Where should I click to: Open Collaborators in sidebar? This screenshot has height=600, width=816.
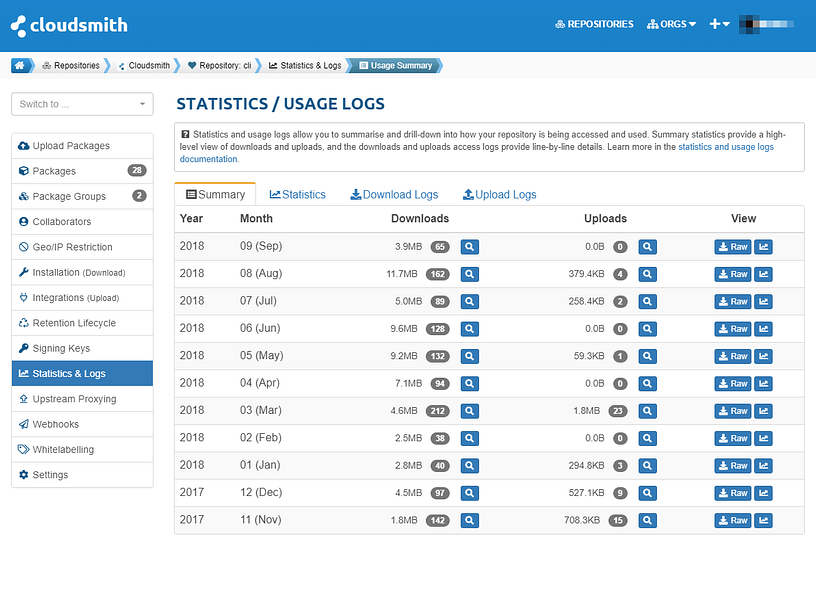(82, 222)
